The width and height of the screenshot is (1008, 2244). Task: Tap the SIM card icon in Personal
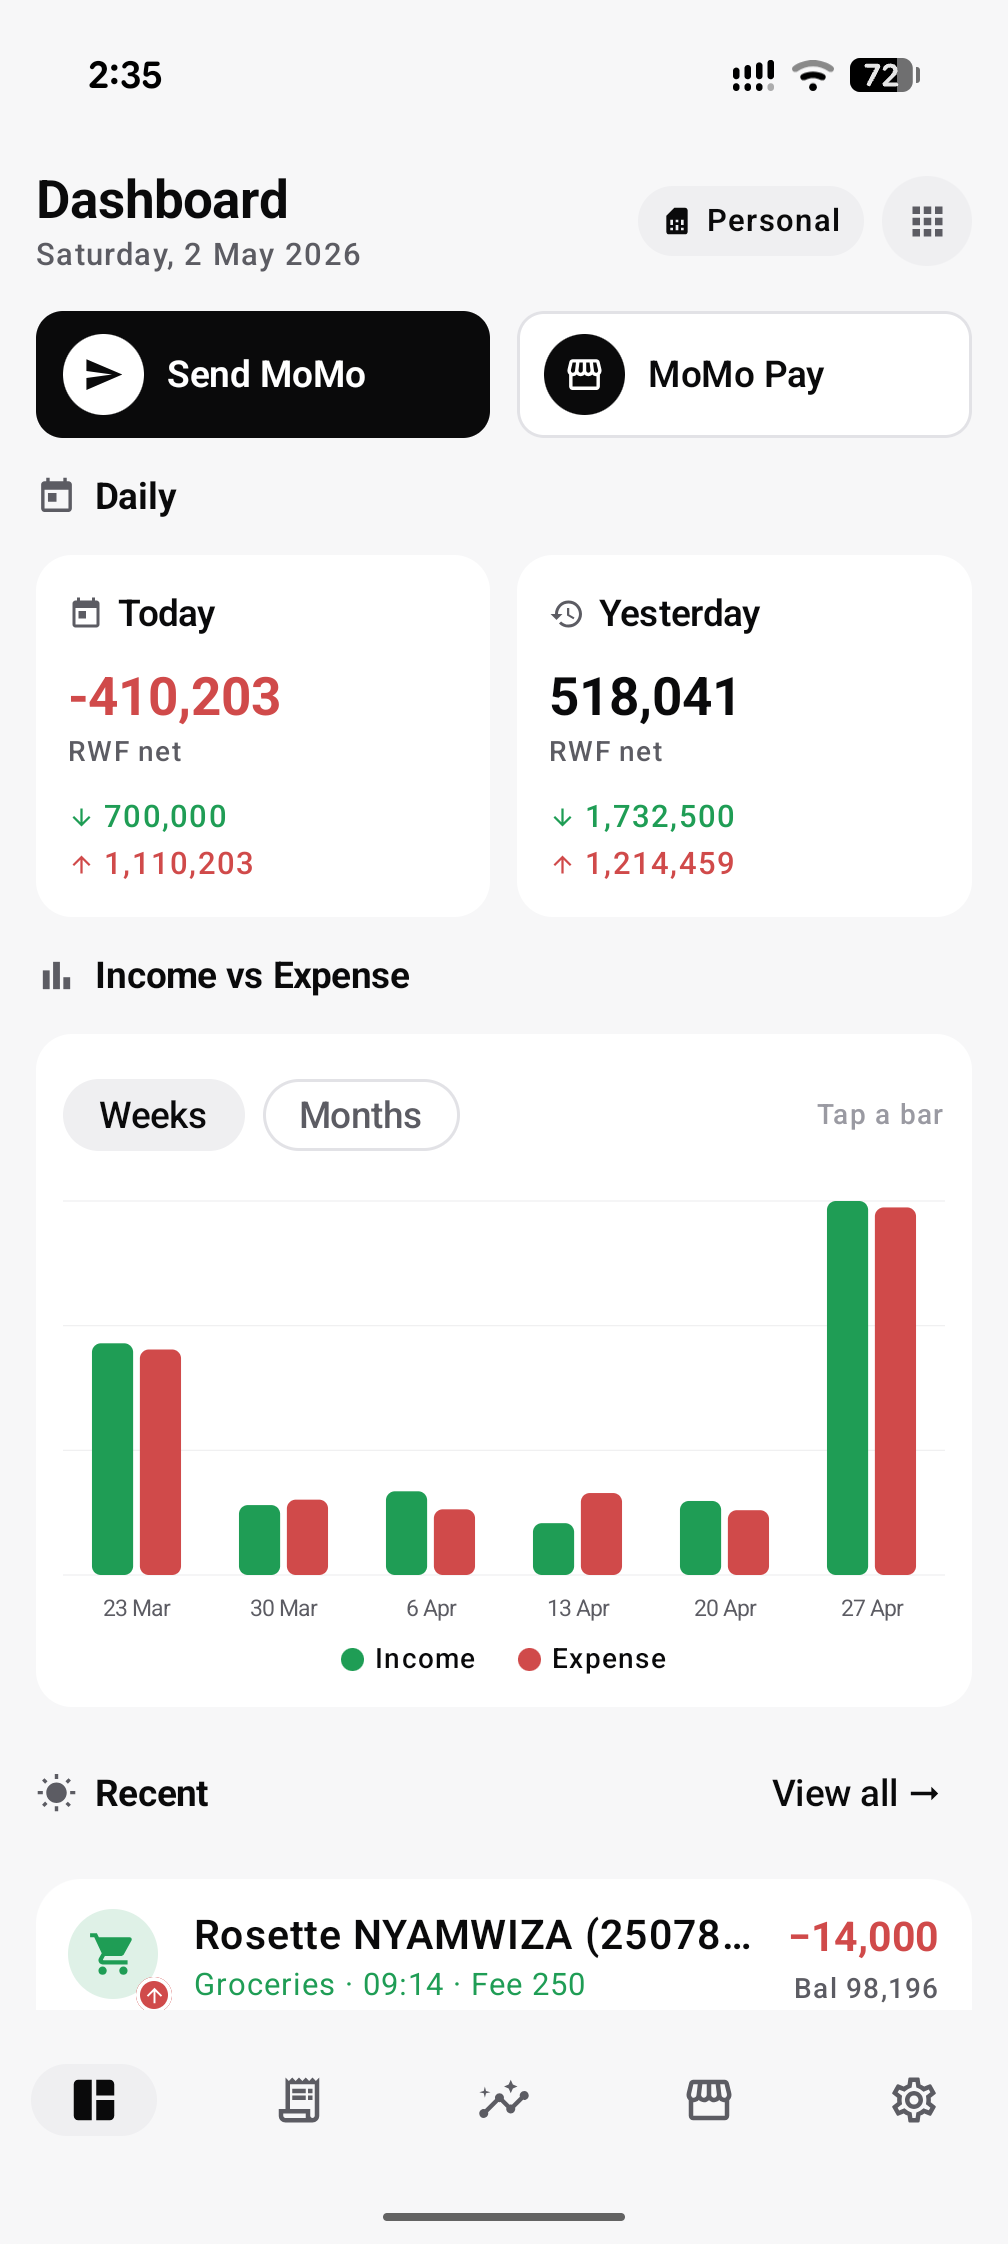click(677, 221)
